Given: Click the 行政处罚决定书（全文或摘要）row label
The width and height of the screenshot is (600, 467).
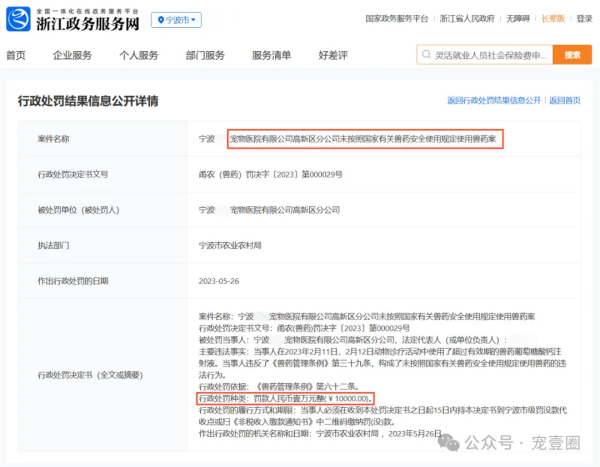Looking at the screenshot, I should (90, 375).
